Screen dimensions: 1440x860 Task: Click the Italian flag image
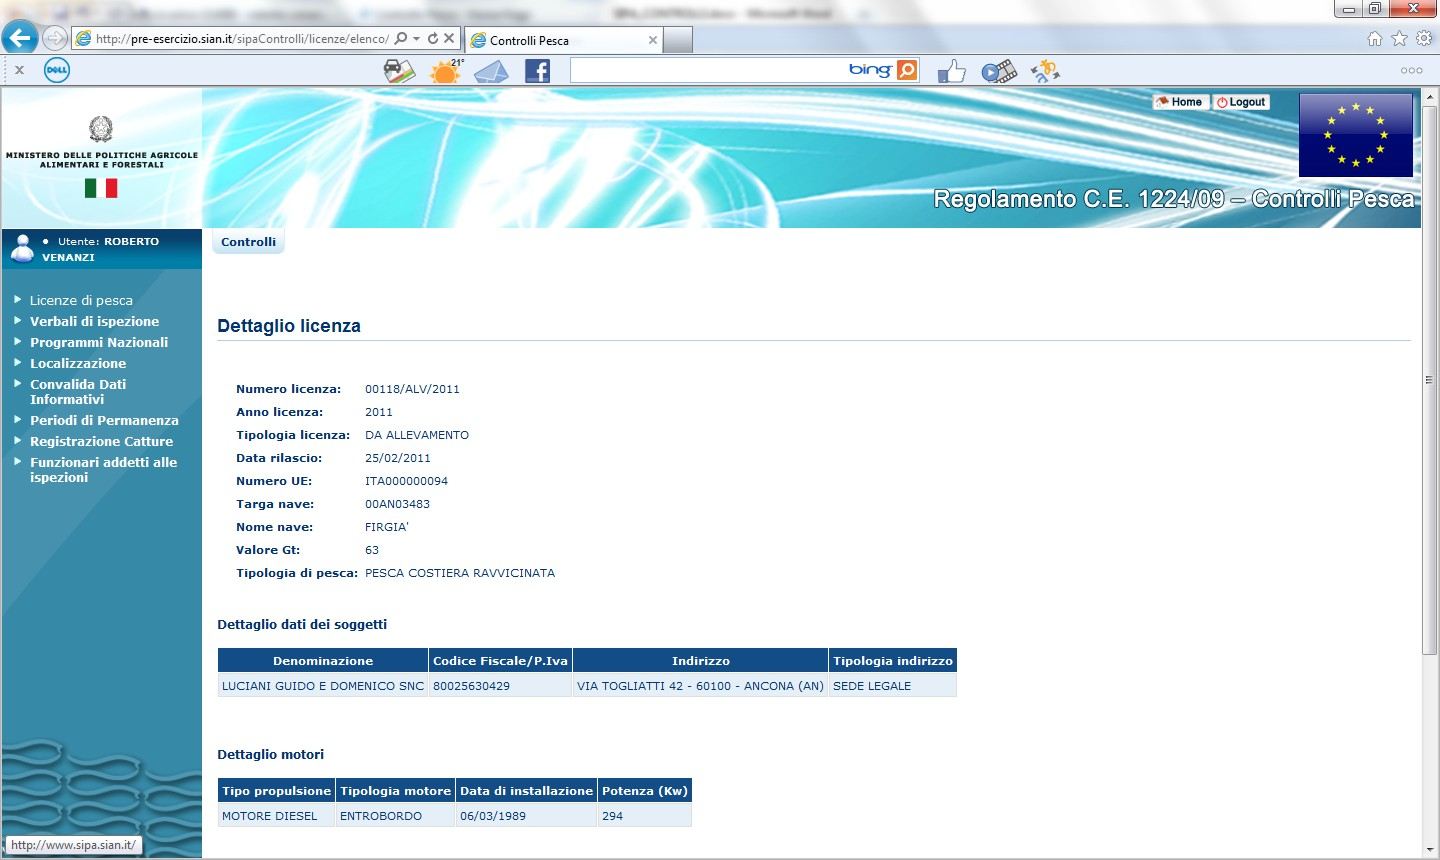click(101, 188)
